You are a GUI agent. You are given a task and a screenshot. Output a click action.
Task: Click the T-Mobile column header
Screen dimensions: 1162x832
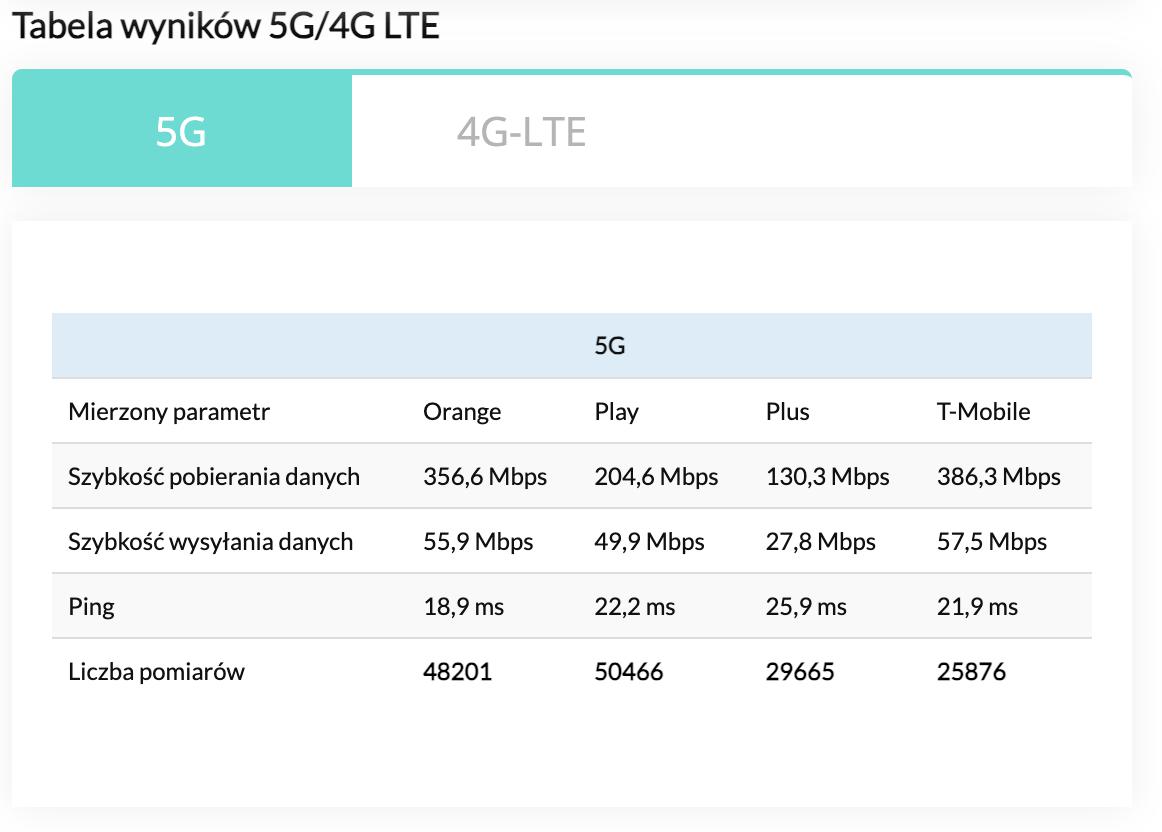pyautogui.click(x=983, y=411)
